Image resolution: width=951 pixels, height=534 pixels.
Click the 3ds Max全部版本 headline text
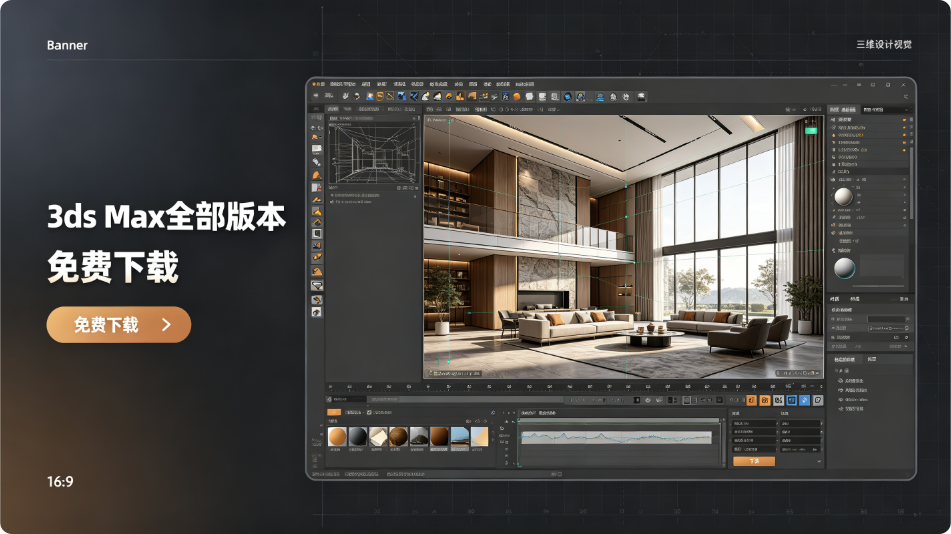point(166,217)
